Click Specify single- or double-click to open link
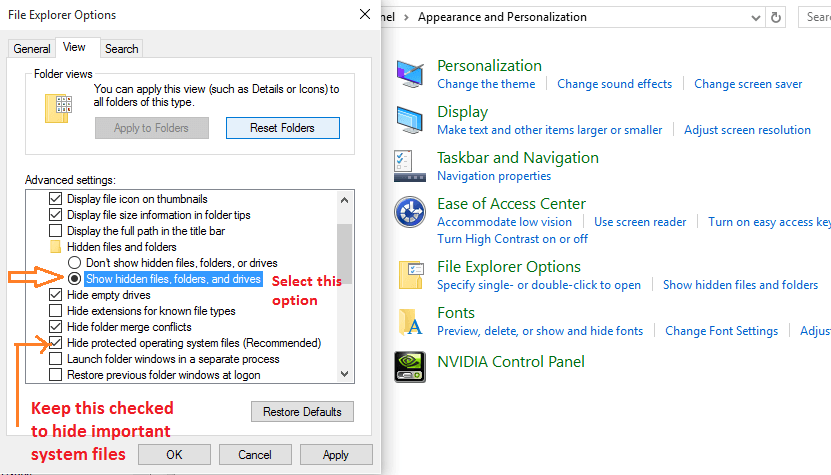The width and height of the screenshot is (831, 475). coord(539,285)
